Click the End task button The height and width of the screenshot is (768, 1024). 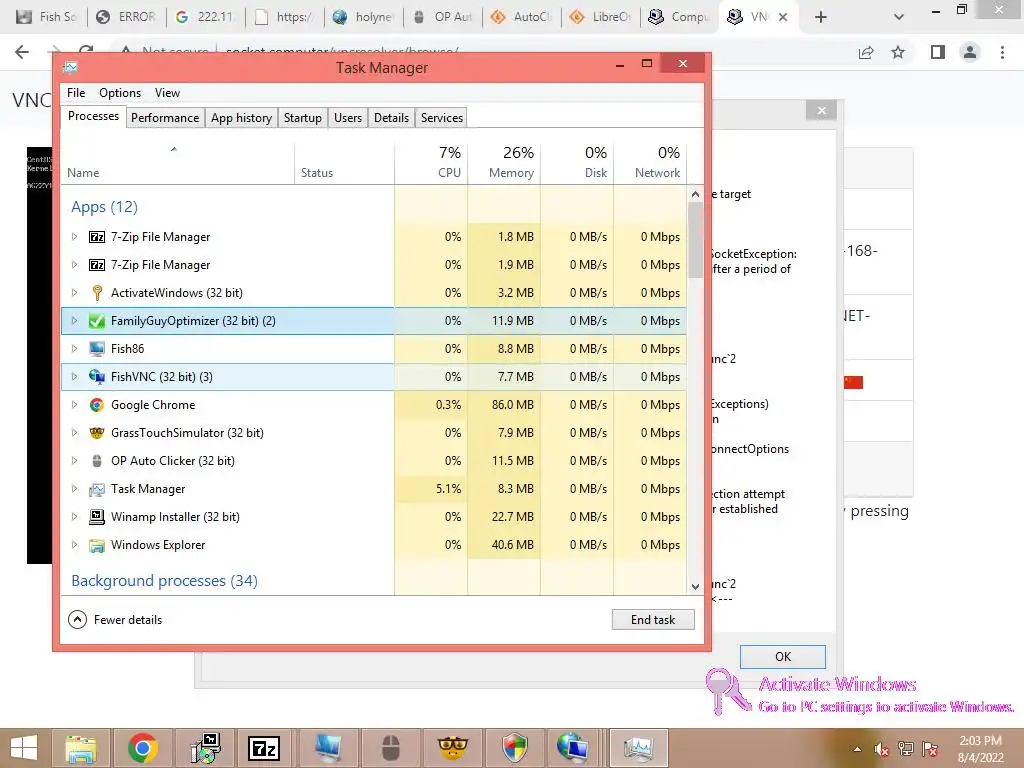point(653,620)
